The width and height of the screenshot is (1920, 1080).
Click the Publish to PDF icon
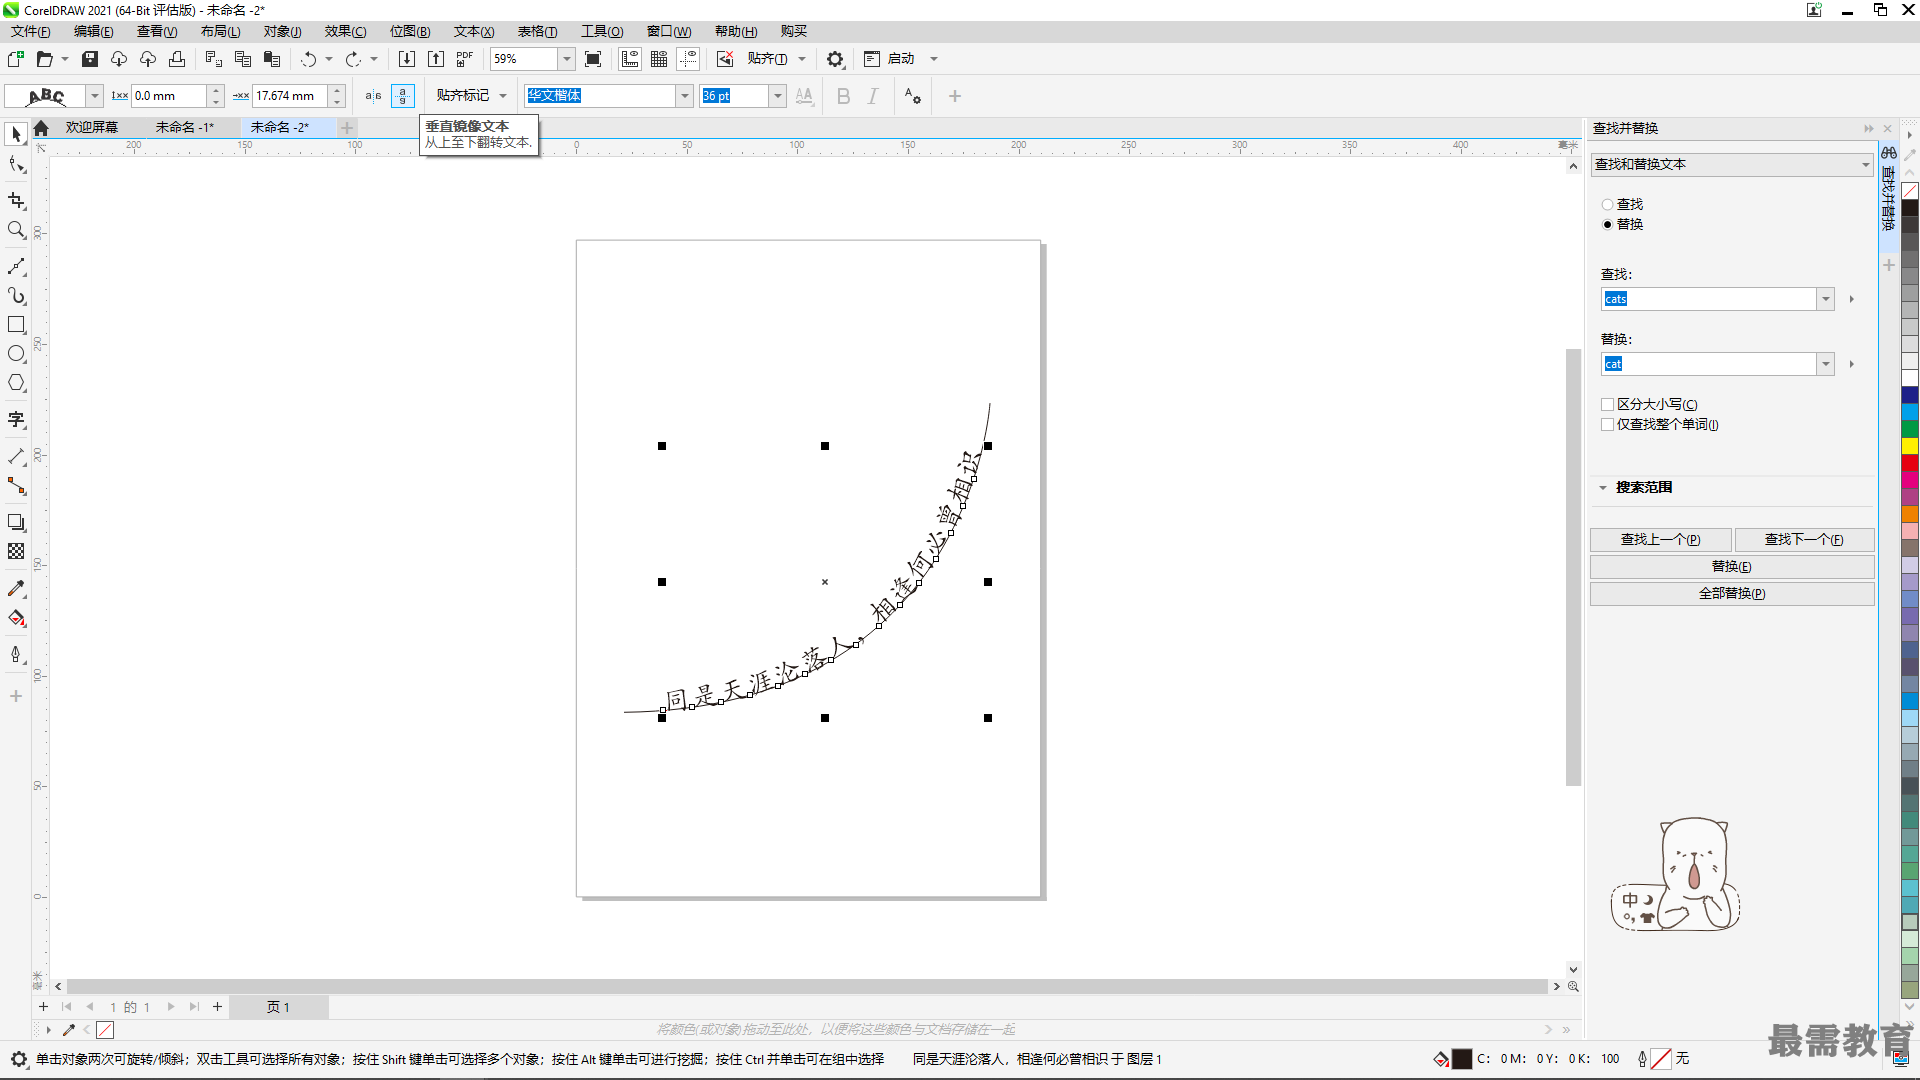465,59
